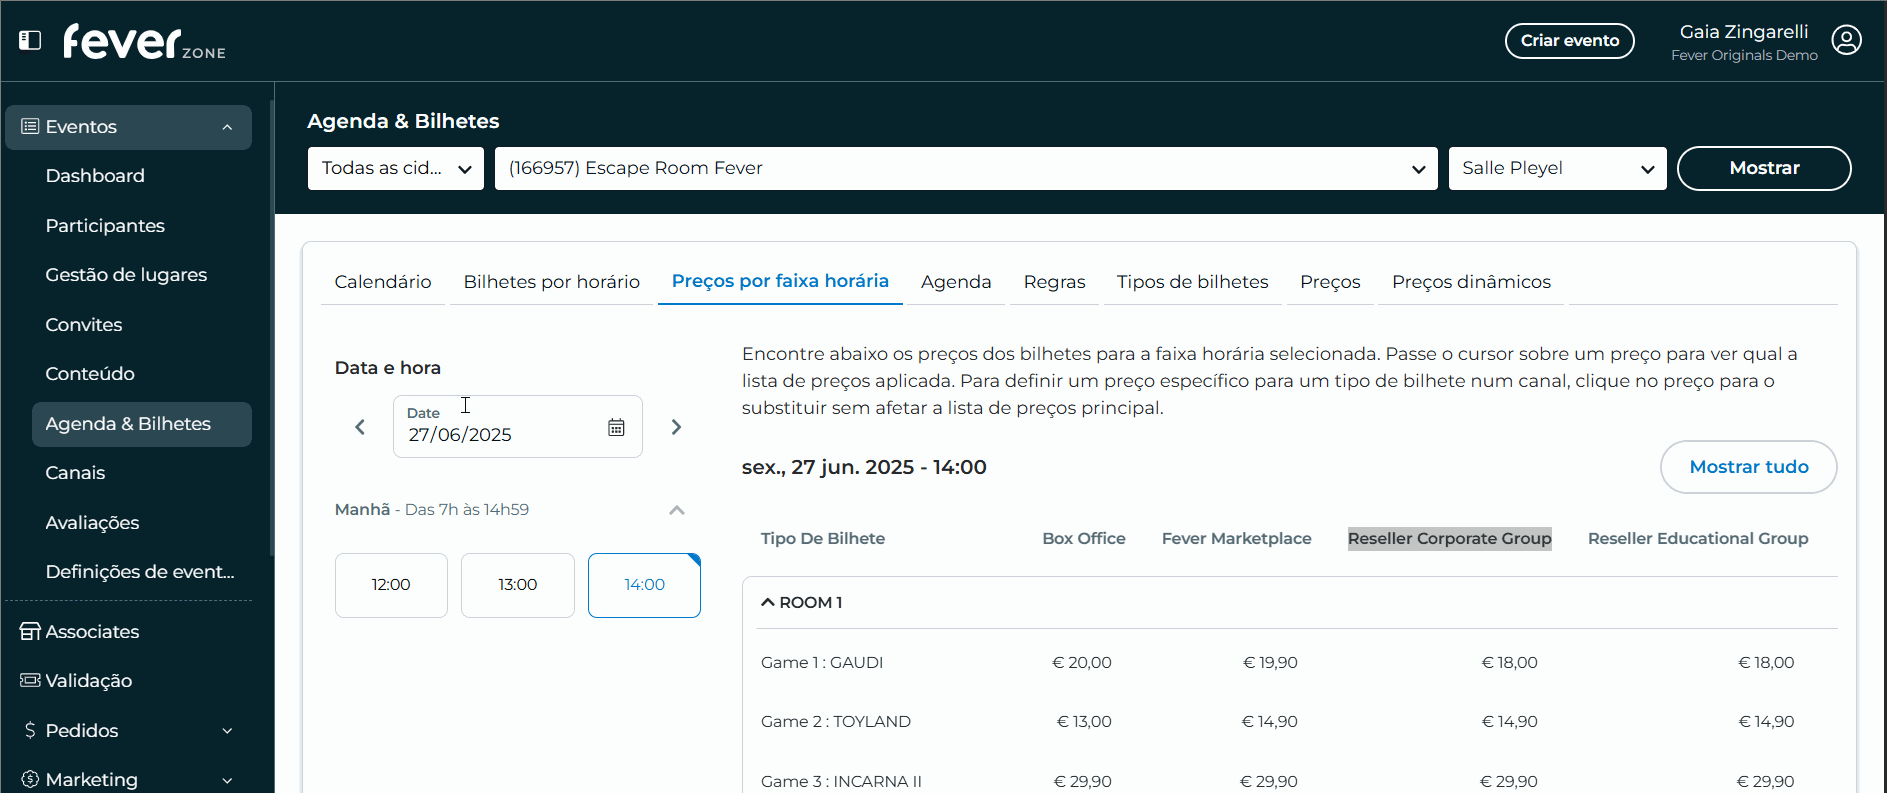Open the Todas as cidades dropdown
The height and width of the screenshot is (793, 1887).
click(396, 168)
